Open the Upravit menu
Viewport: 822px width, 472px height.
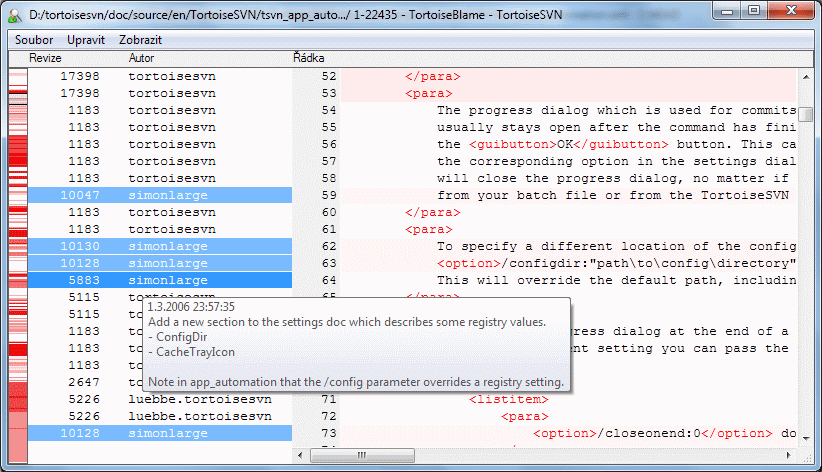85,40
